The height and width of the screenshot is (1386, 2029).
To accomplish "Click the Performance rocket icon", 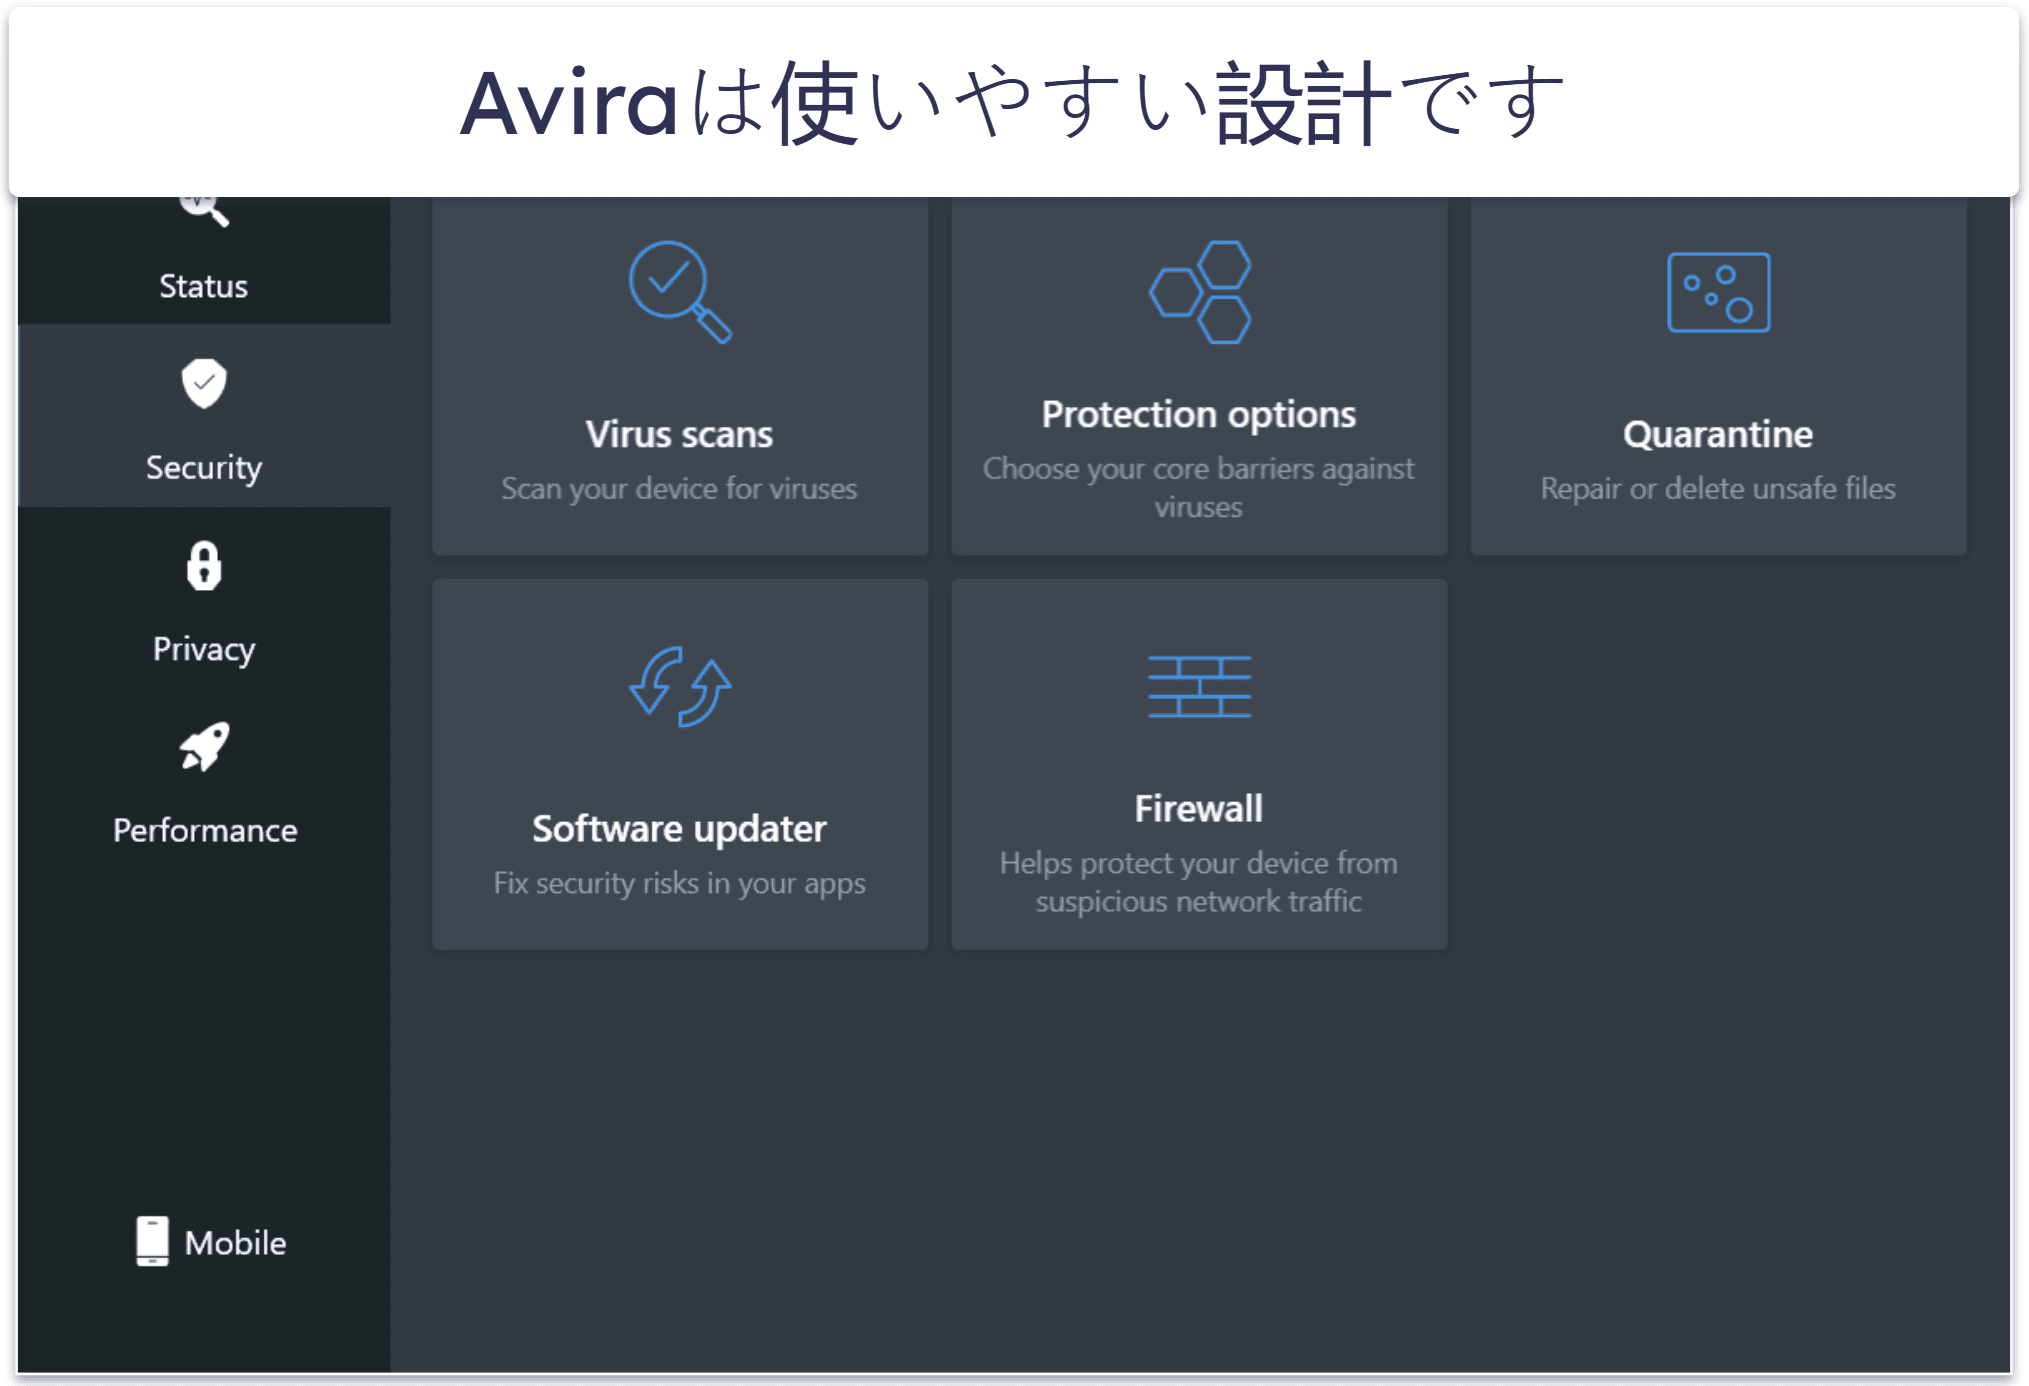I will pyautogui.click(x=204, y=747).
